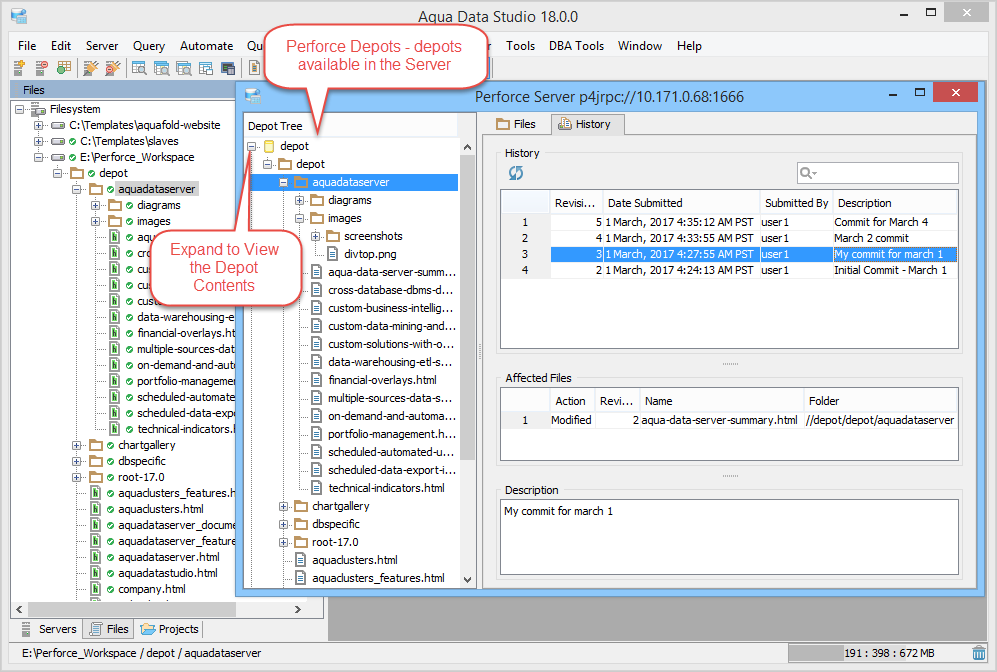Click inside the Description text area
Viewport: 997px width, 672px height.
click(729, 537)
